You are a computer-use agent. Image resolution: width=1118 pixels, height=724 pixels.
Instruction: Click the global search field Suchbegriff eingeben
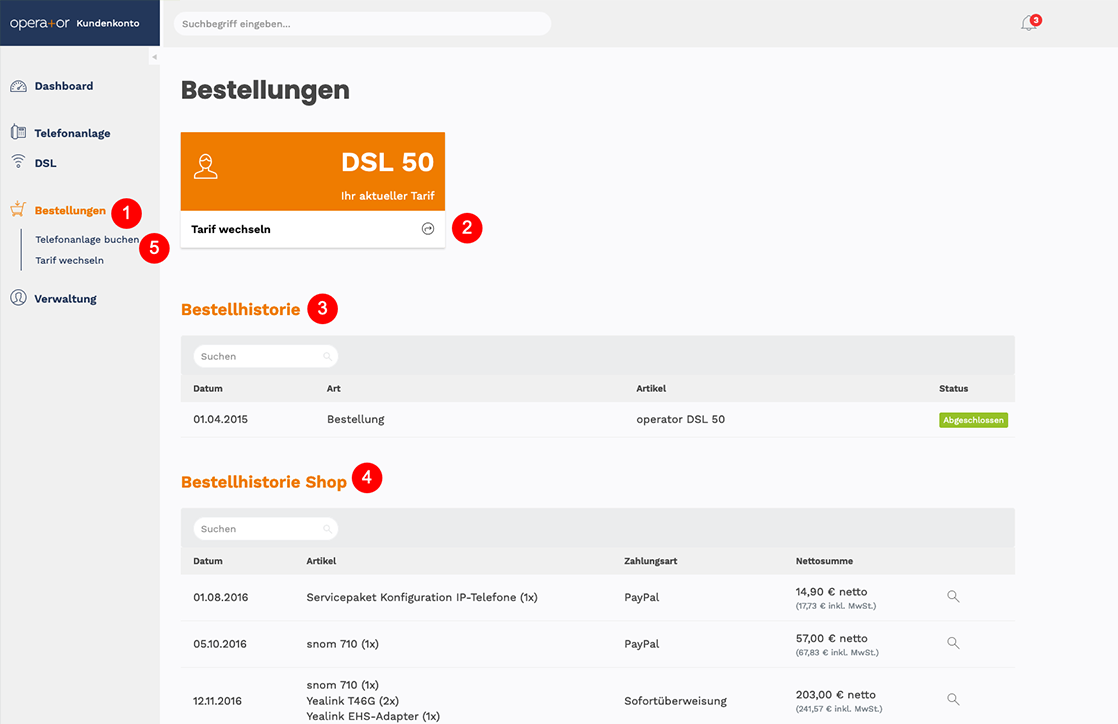(362, 24)
